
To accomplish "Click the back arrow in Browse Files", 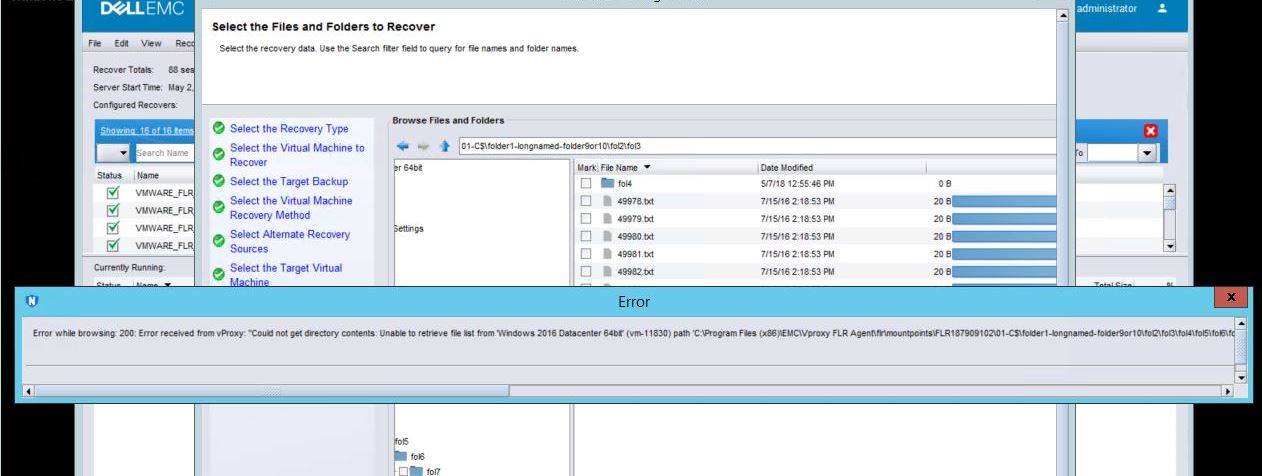I will tap(403, 146).
